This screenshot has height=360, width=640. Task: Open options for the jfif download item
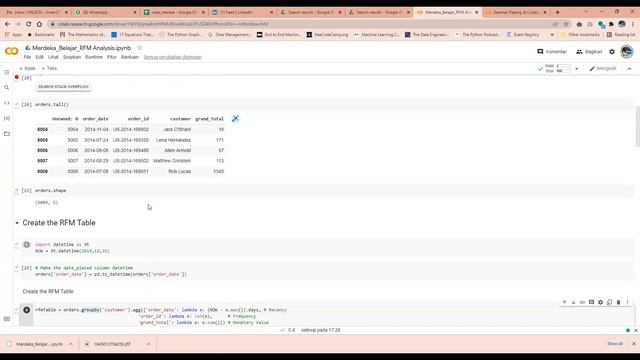pyautogui.click(x=148, y=344)
